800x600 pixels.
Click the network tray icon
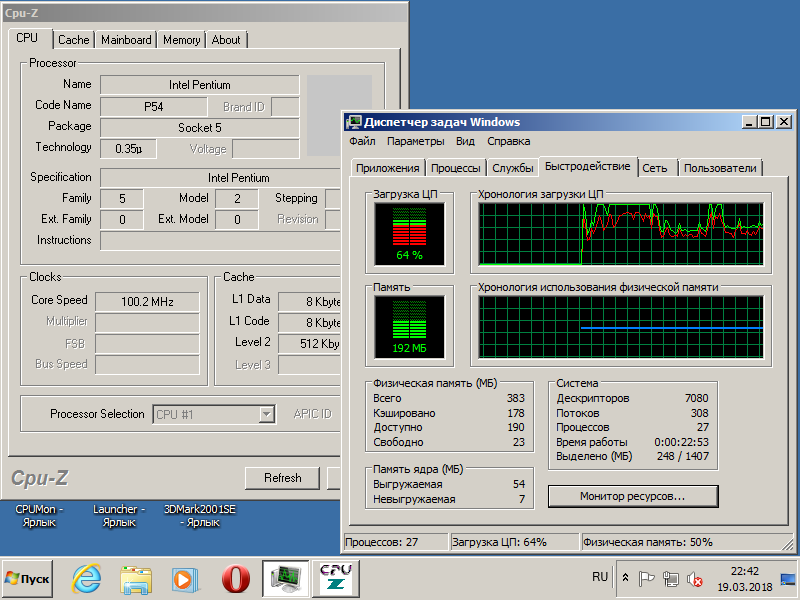[x=671, y=578]
